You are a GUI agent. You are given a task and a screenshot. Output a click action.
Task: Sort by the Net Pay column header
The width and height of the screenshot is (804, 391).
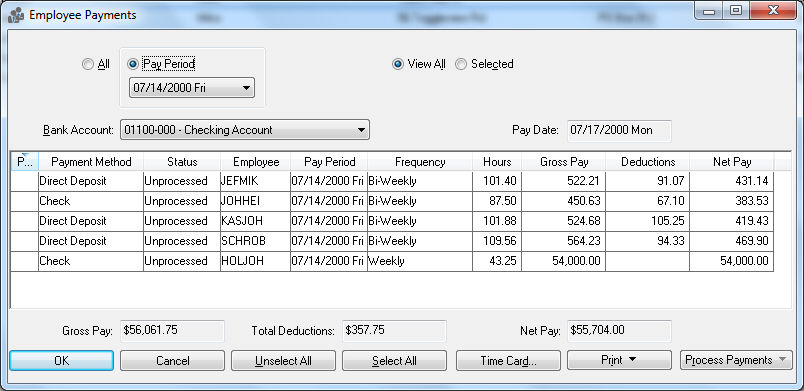coord(732,162)
